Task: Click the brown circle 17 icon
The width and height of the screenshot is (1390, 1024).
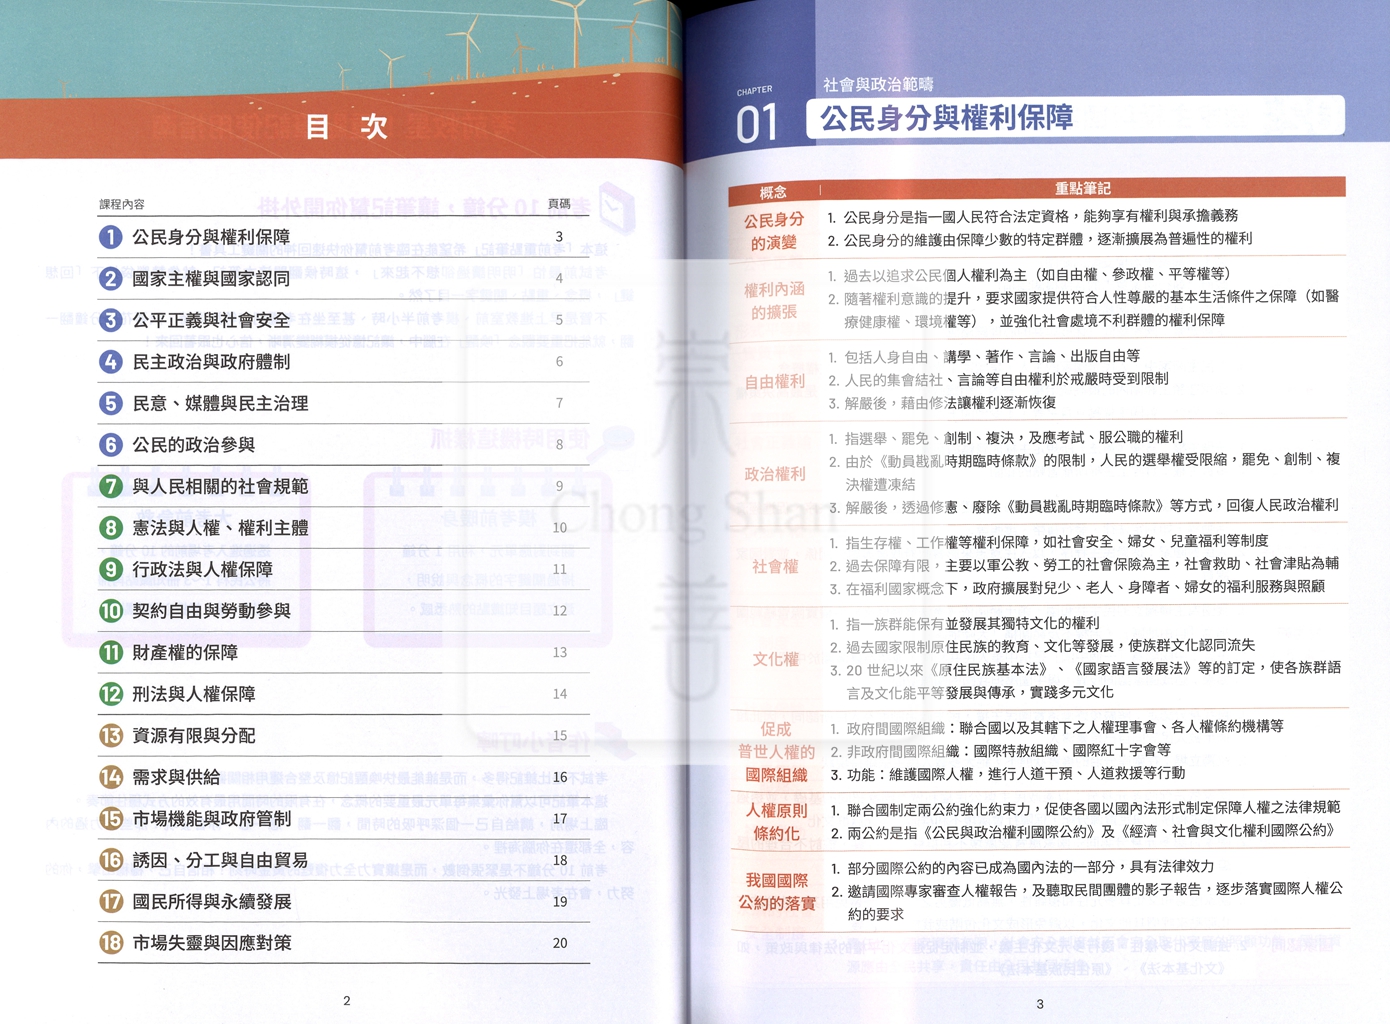Action: [x=111, y=902]
